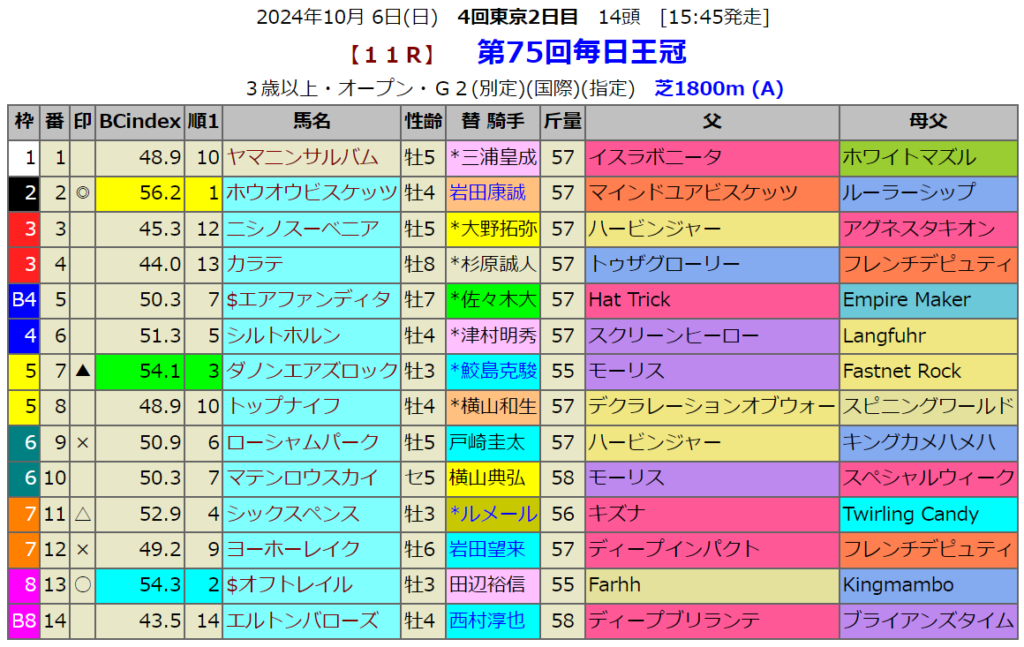Click the ○ mark beside オフトレイル
The width and height of the screenshot is (1024, 647).
tap(83, 585)
